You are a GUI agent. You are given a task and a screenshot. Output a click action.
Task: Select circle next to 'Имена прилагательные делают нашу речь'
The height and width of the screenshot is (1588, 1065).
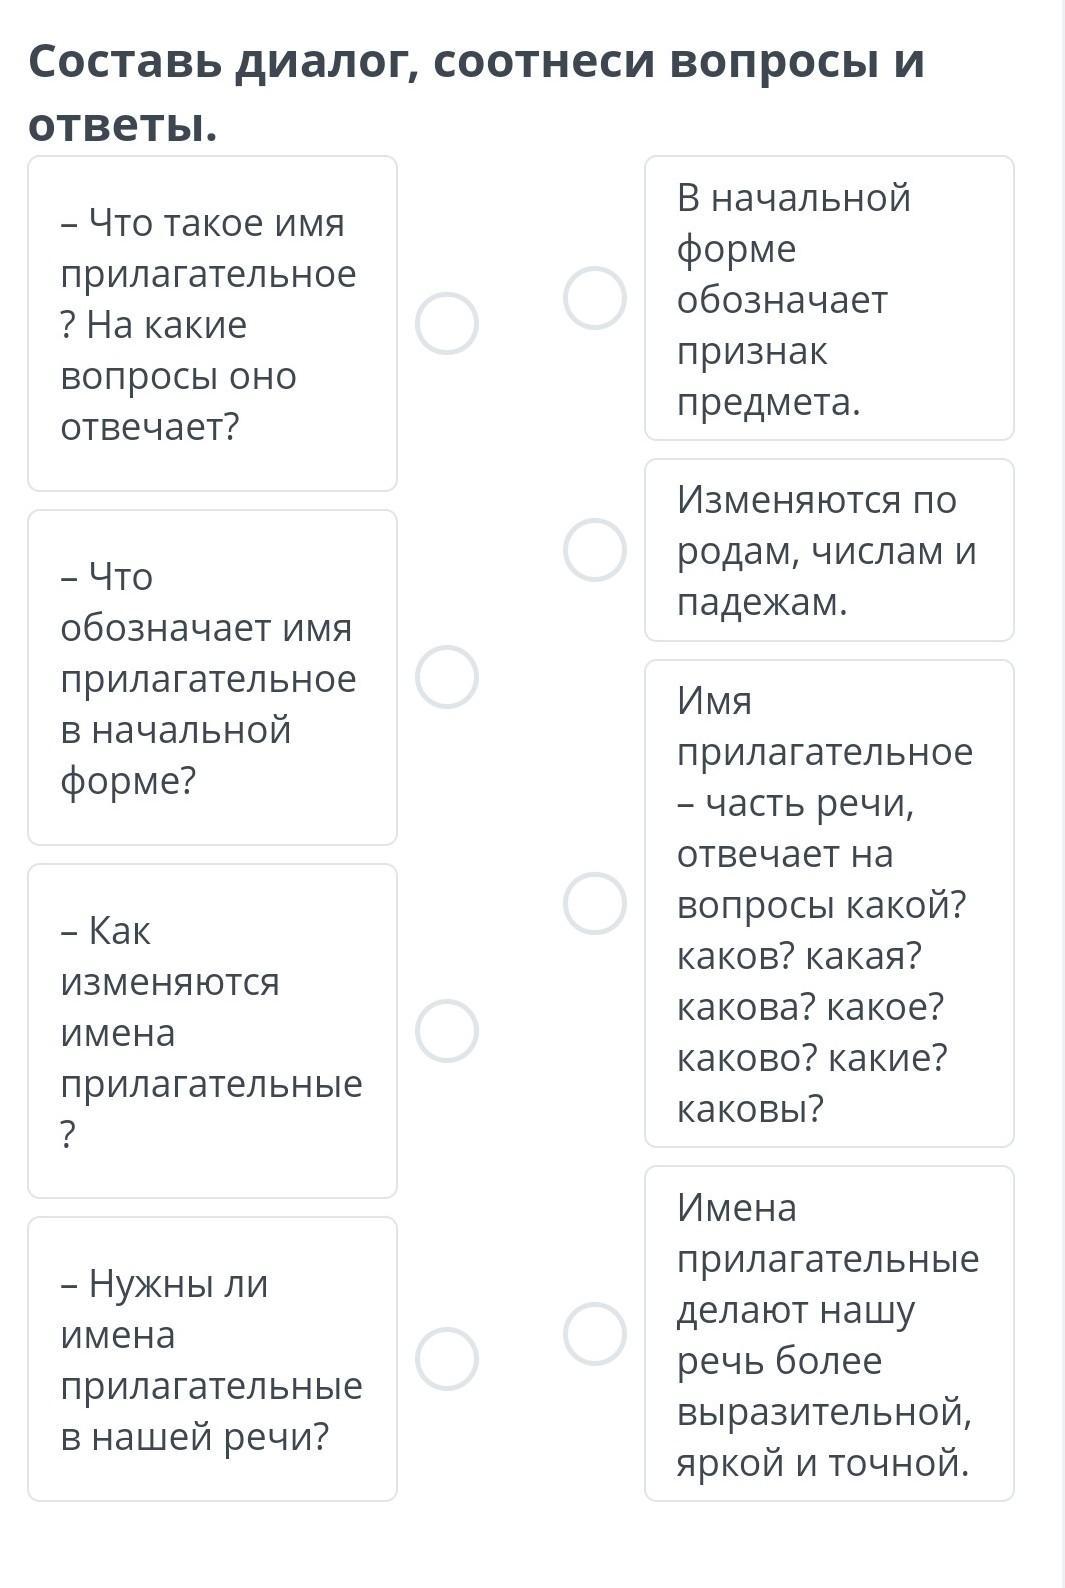point(595,1334)
